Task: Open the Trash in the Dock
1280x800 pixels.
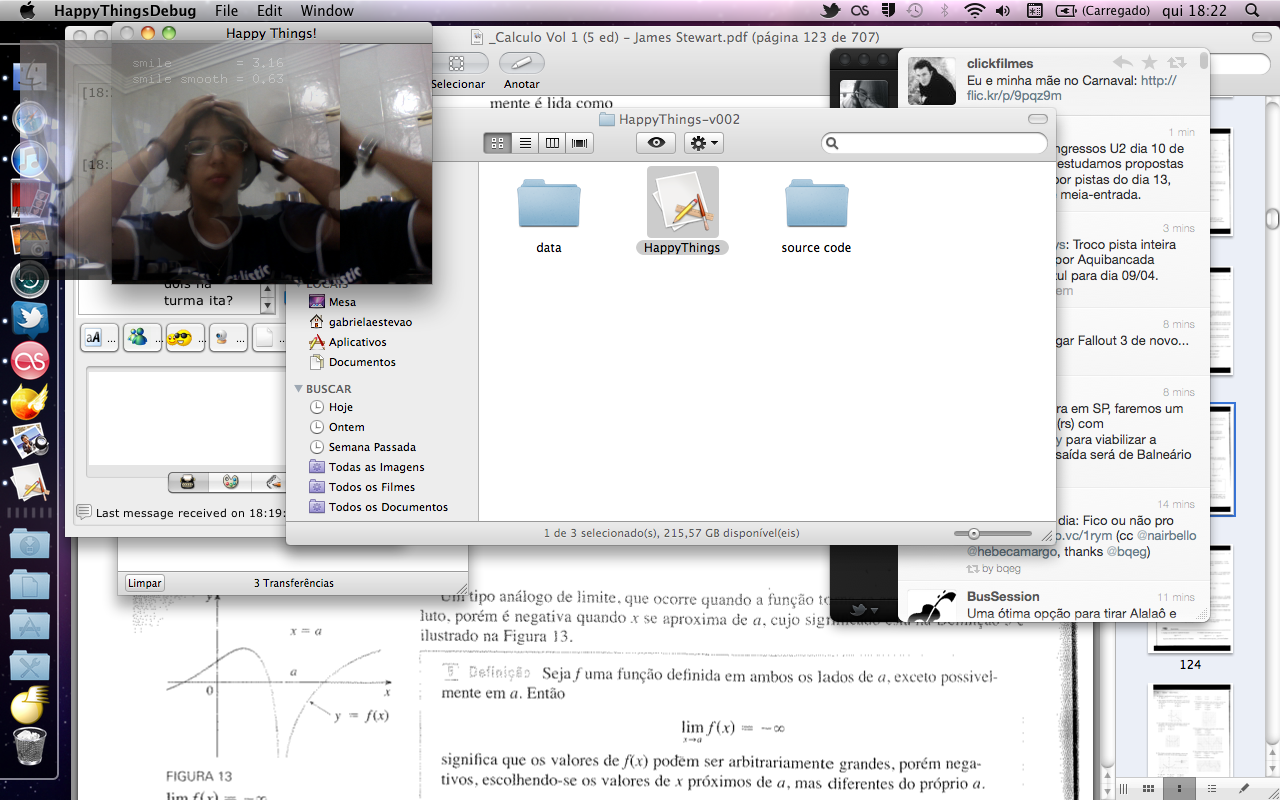Action: [x=30, y=747]
